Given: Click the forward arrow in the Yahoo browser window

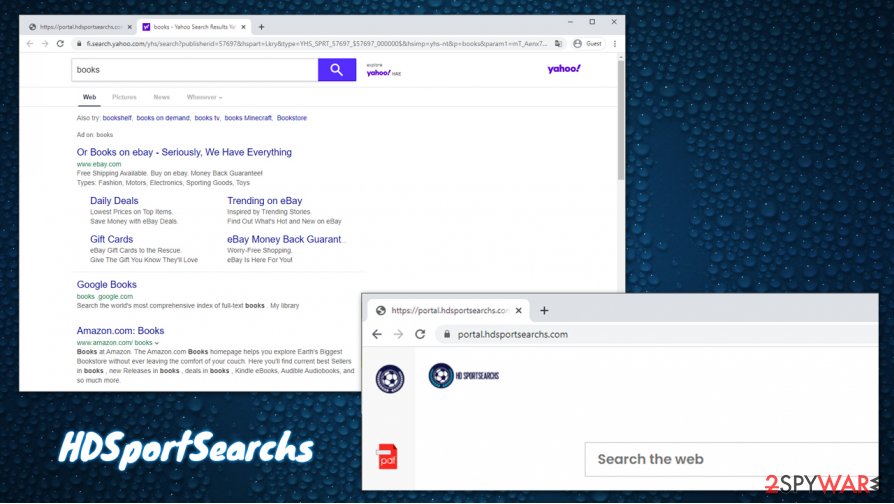Looking at the screenshot, I should [44, 43].
